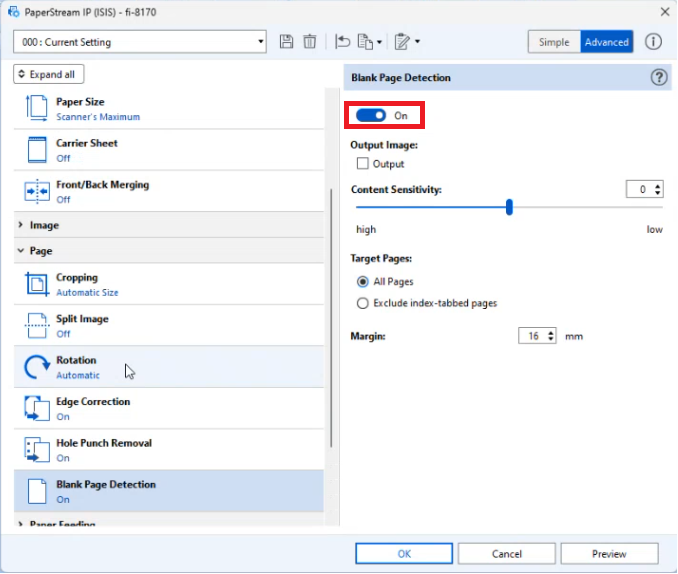678x574 pixels.
Task: Click the Preview button
Action: [609, 554]
